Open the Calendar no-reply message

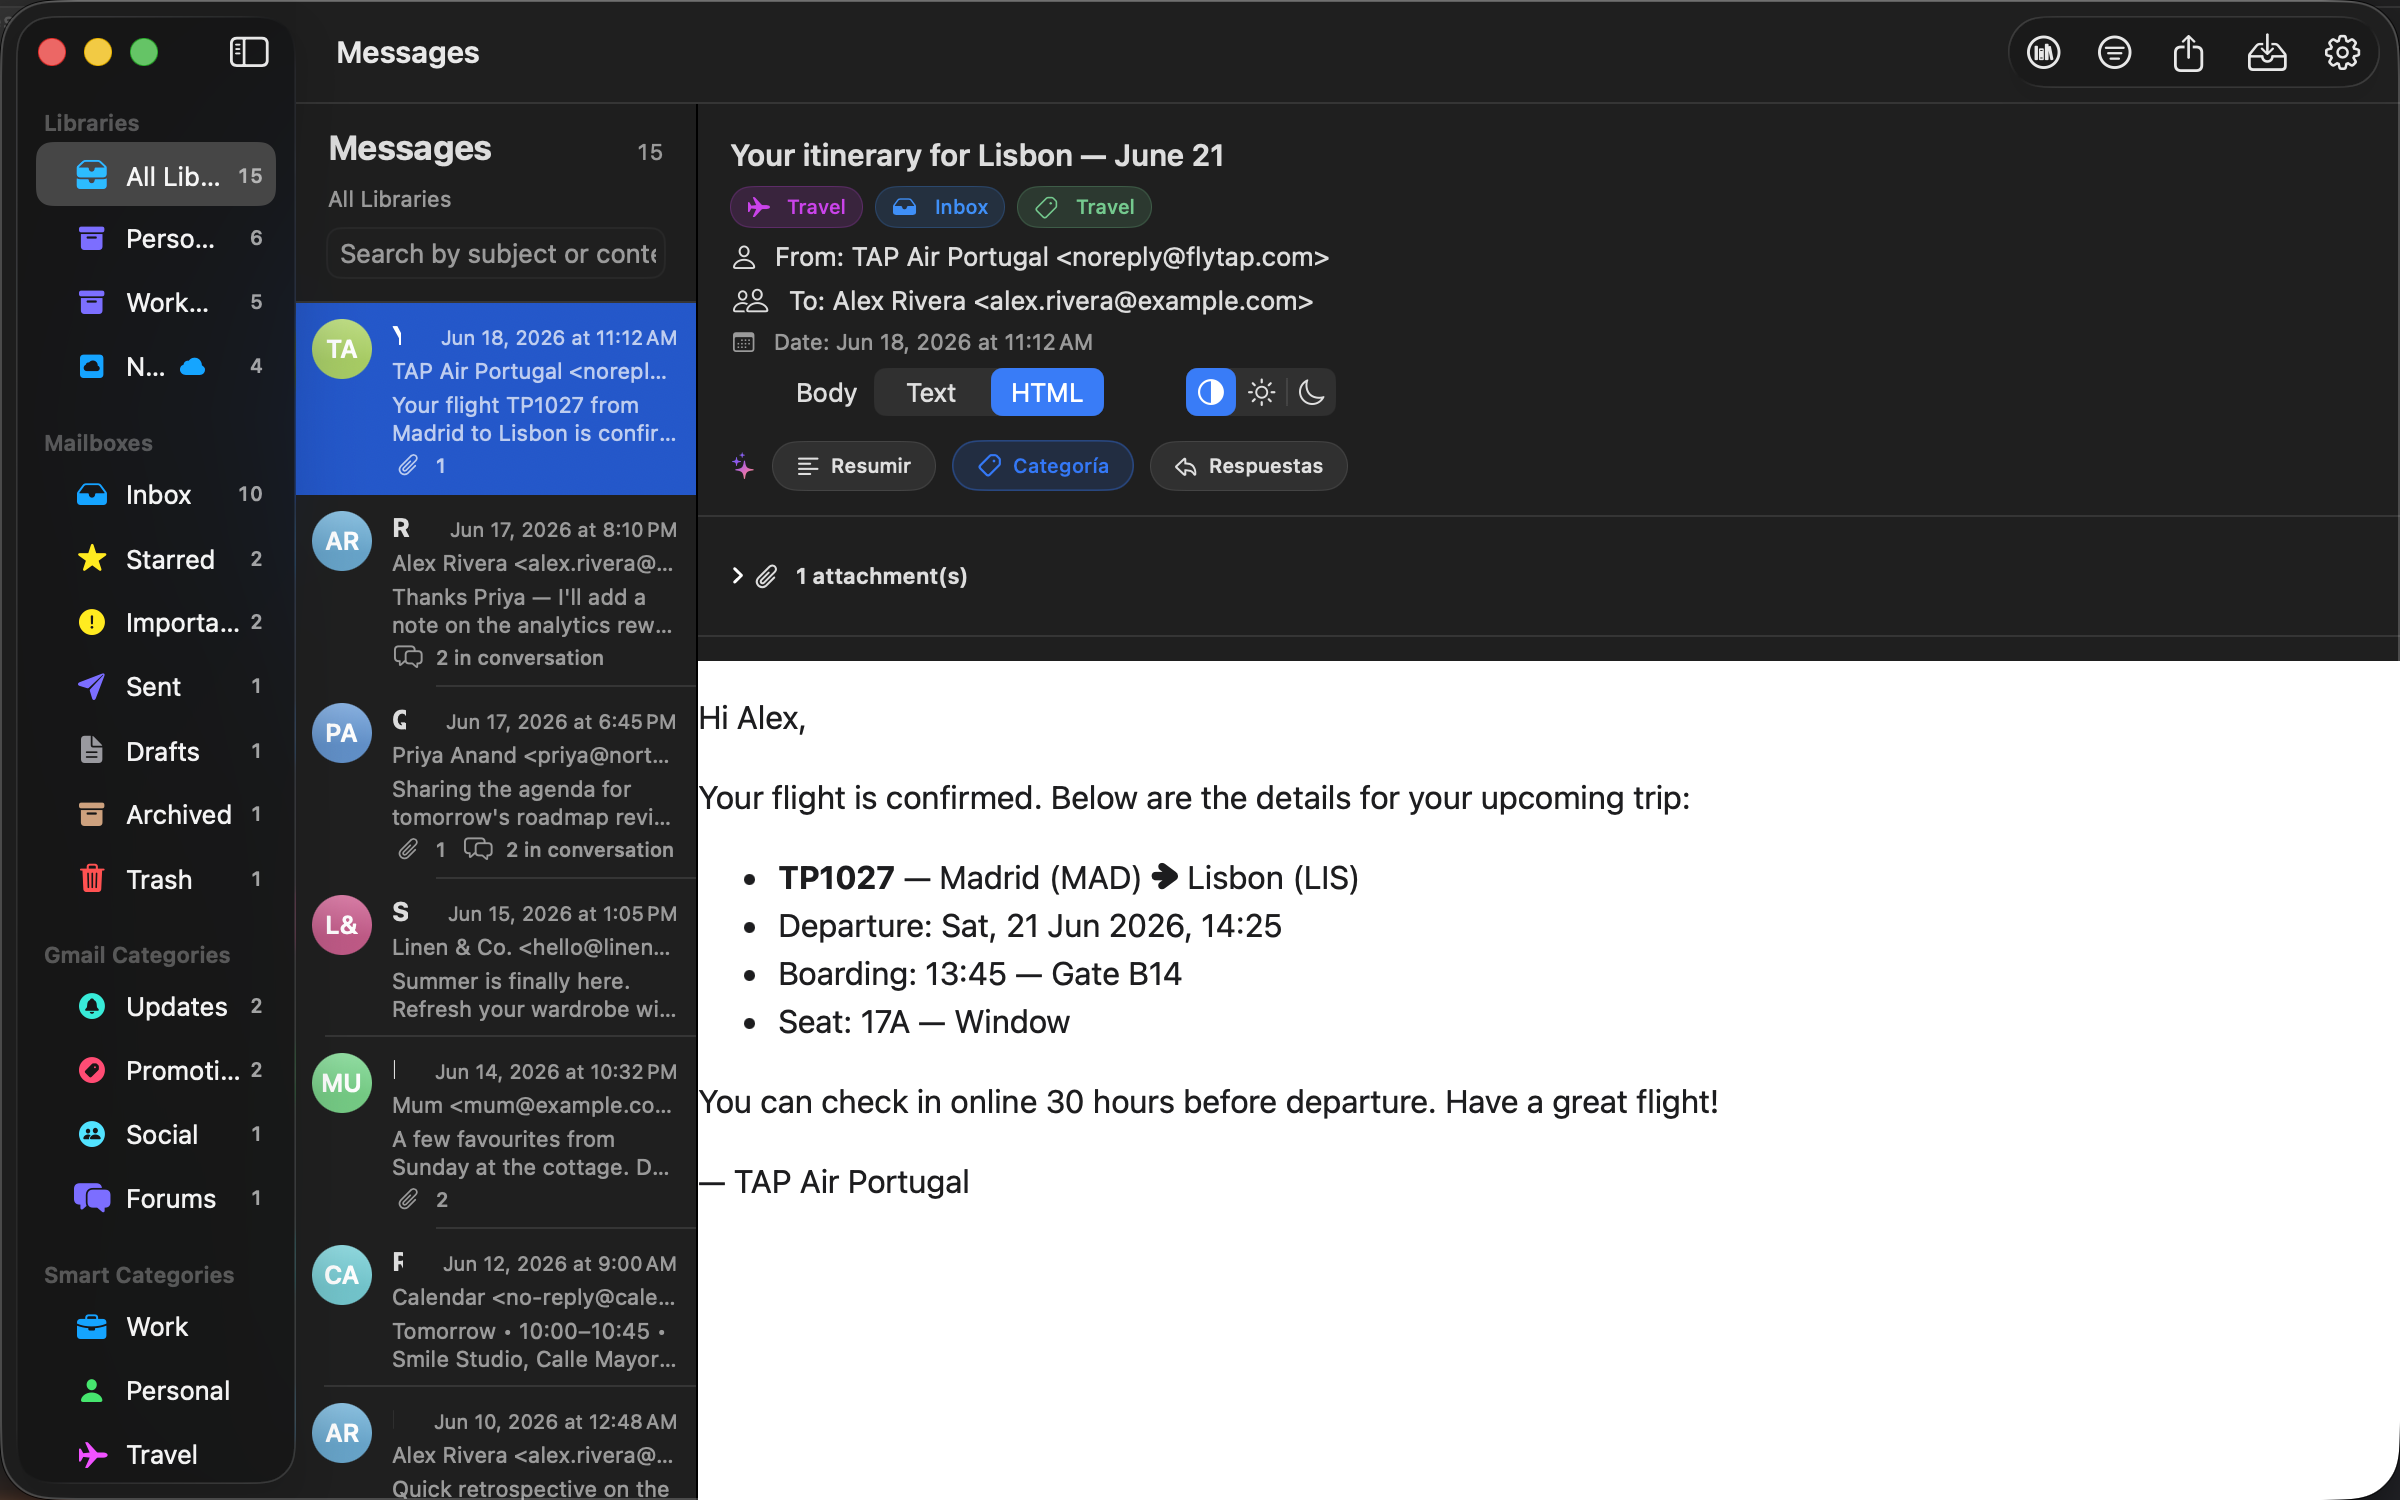tap(496, 1308)
